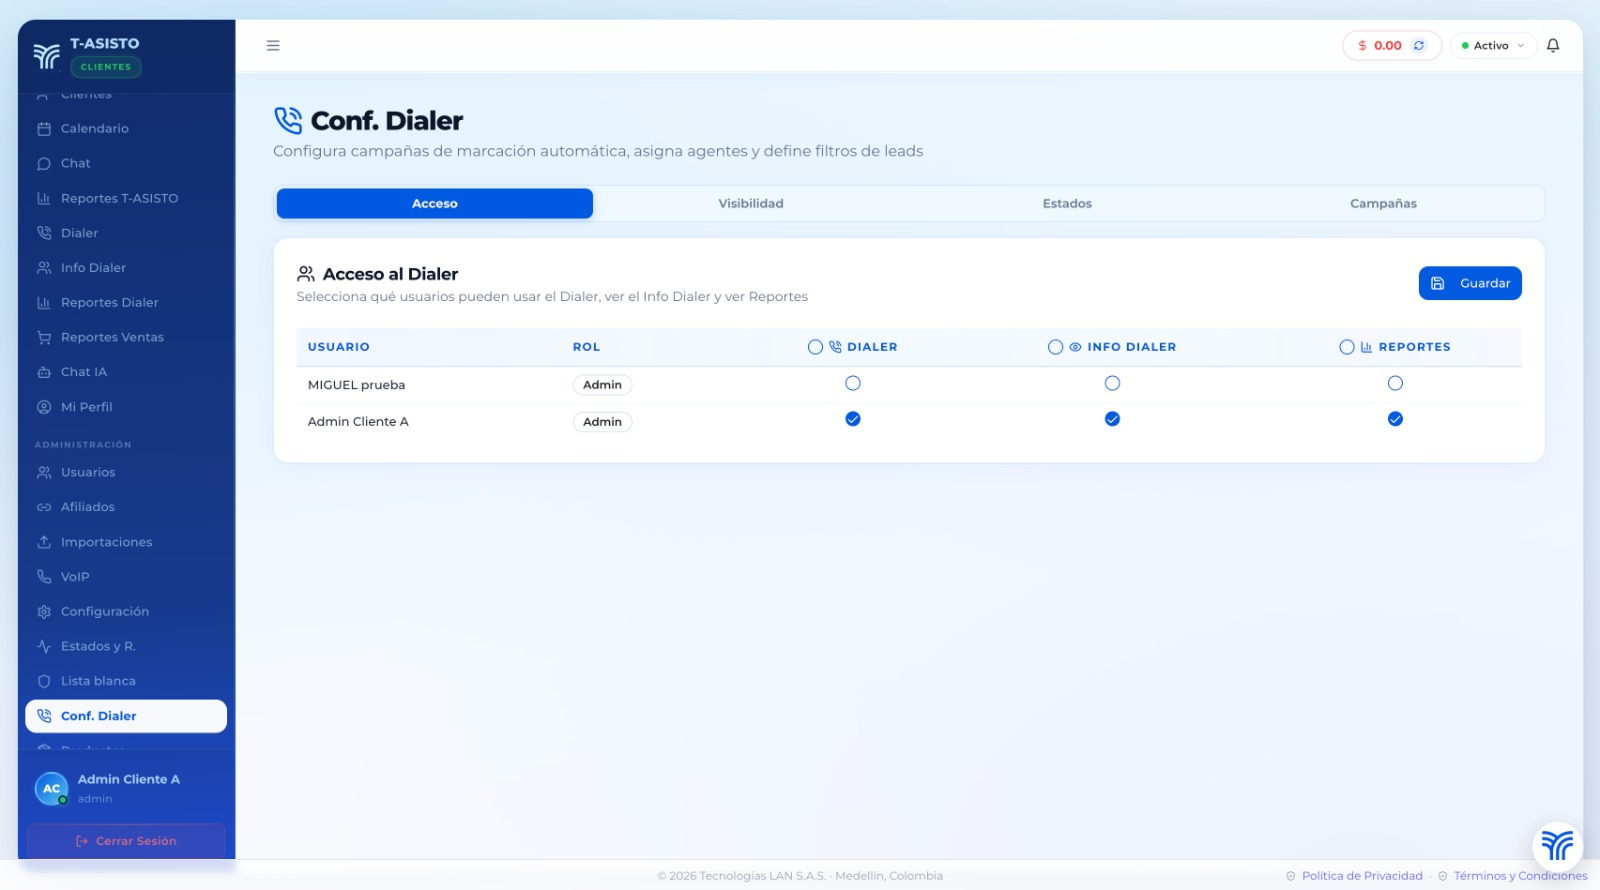Click the Afiliados link icon

[44, 507]
